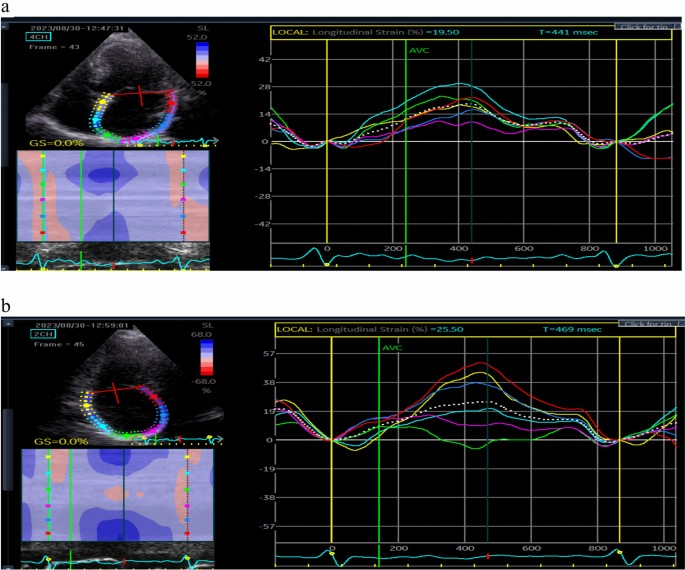685x570 pixels.
Task: Select the 2CH view label box
Action: coord(43,334)
